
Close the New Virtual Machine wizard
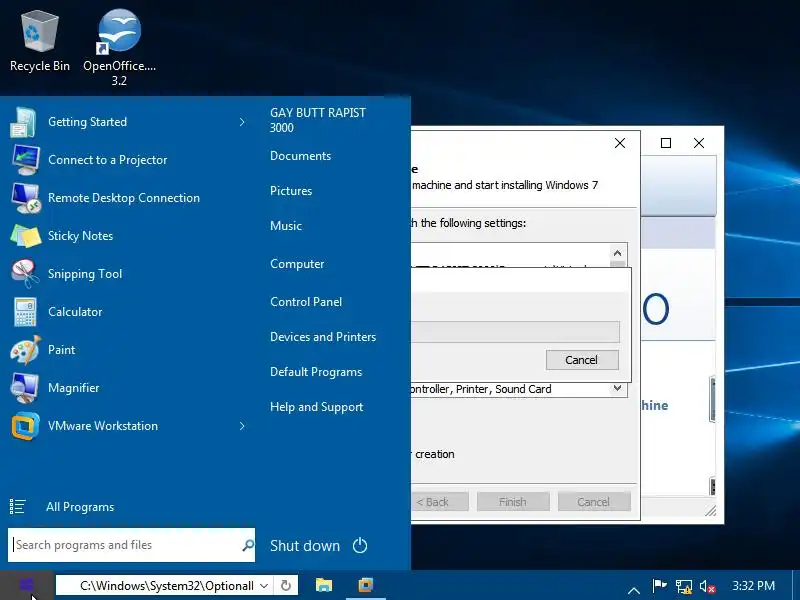620,143
